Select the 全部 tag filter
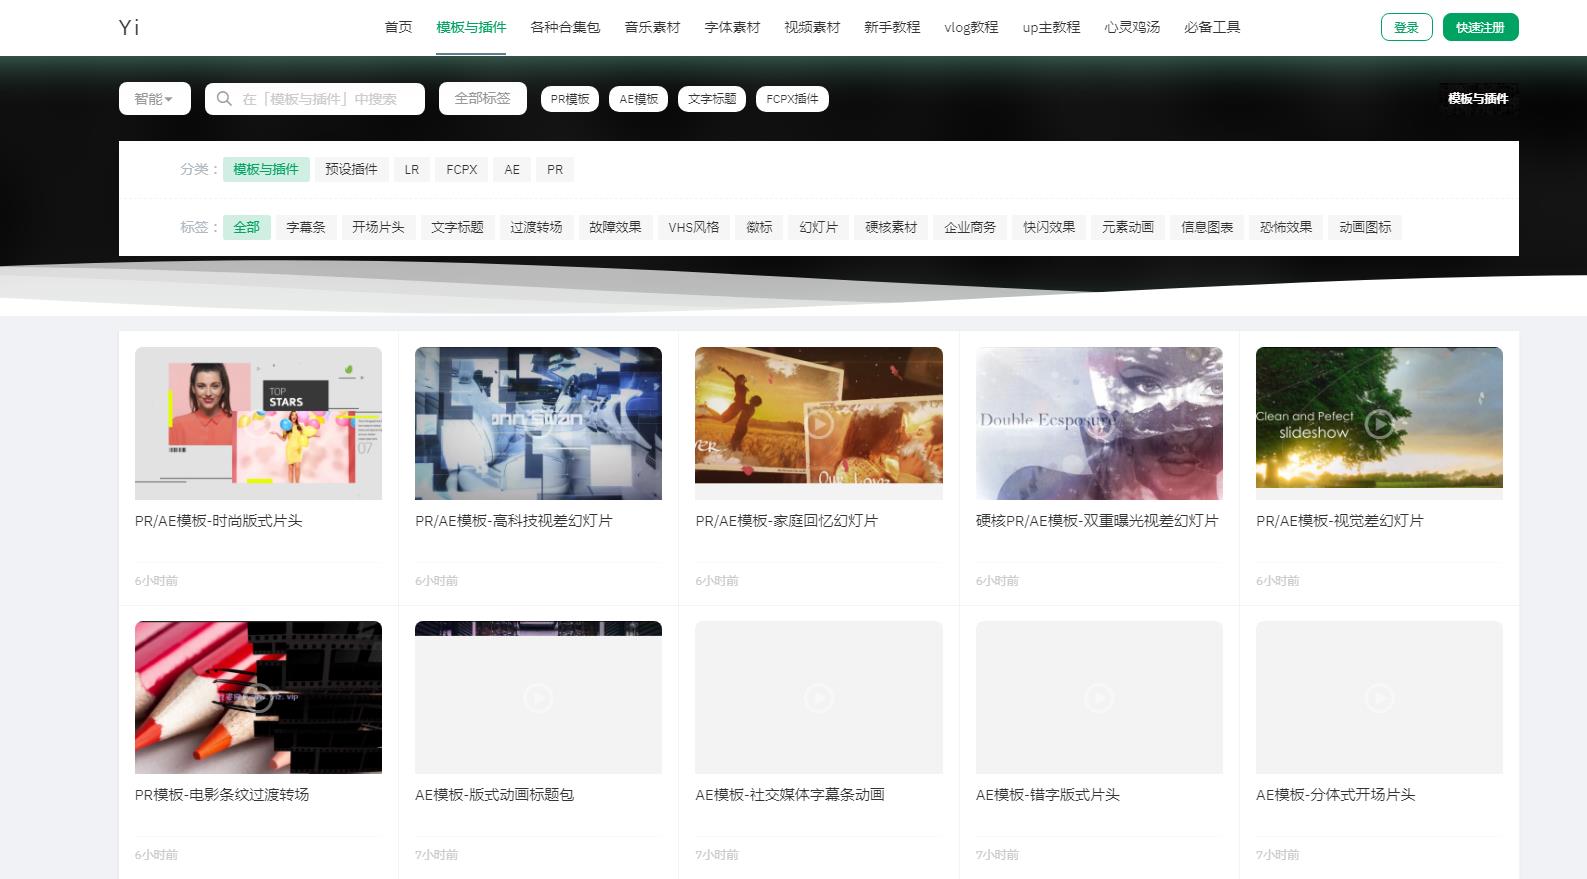1587x879 pixels. 246,227
